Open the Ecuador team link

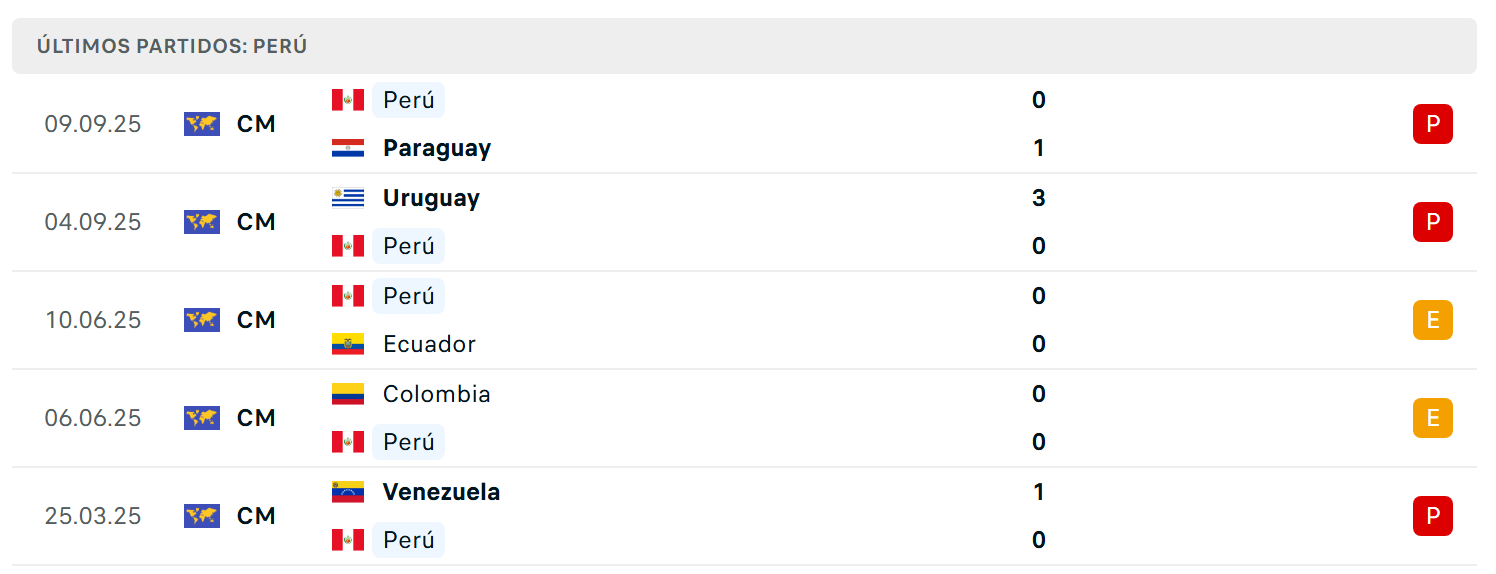[x=429, y=344]
